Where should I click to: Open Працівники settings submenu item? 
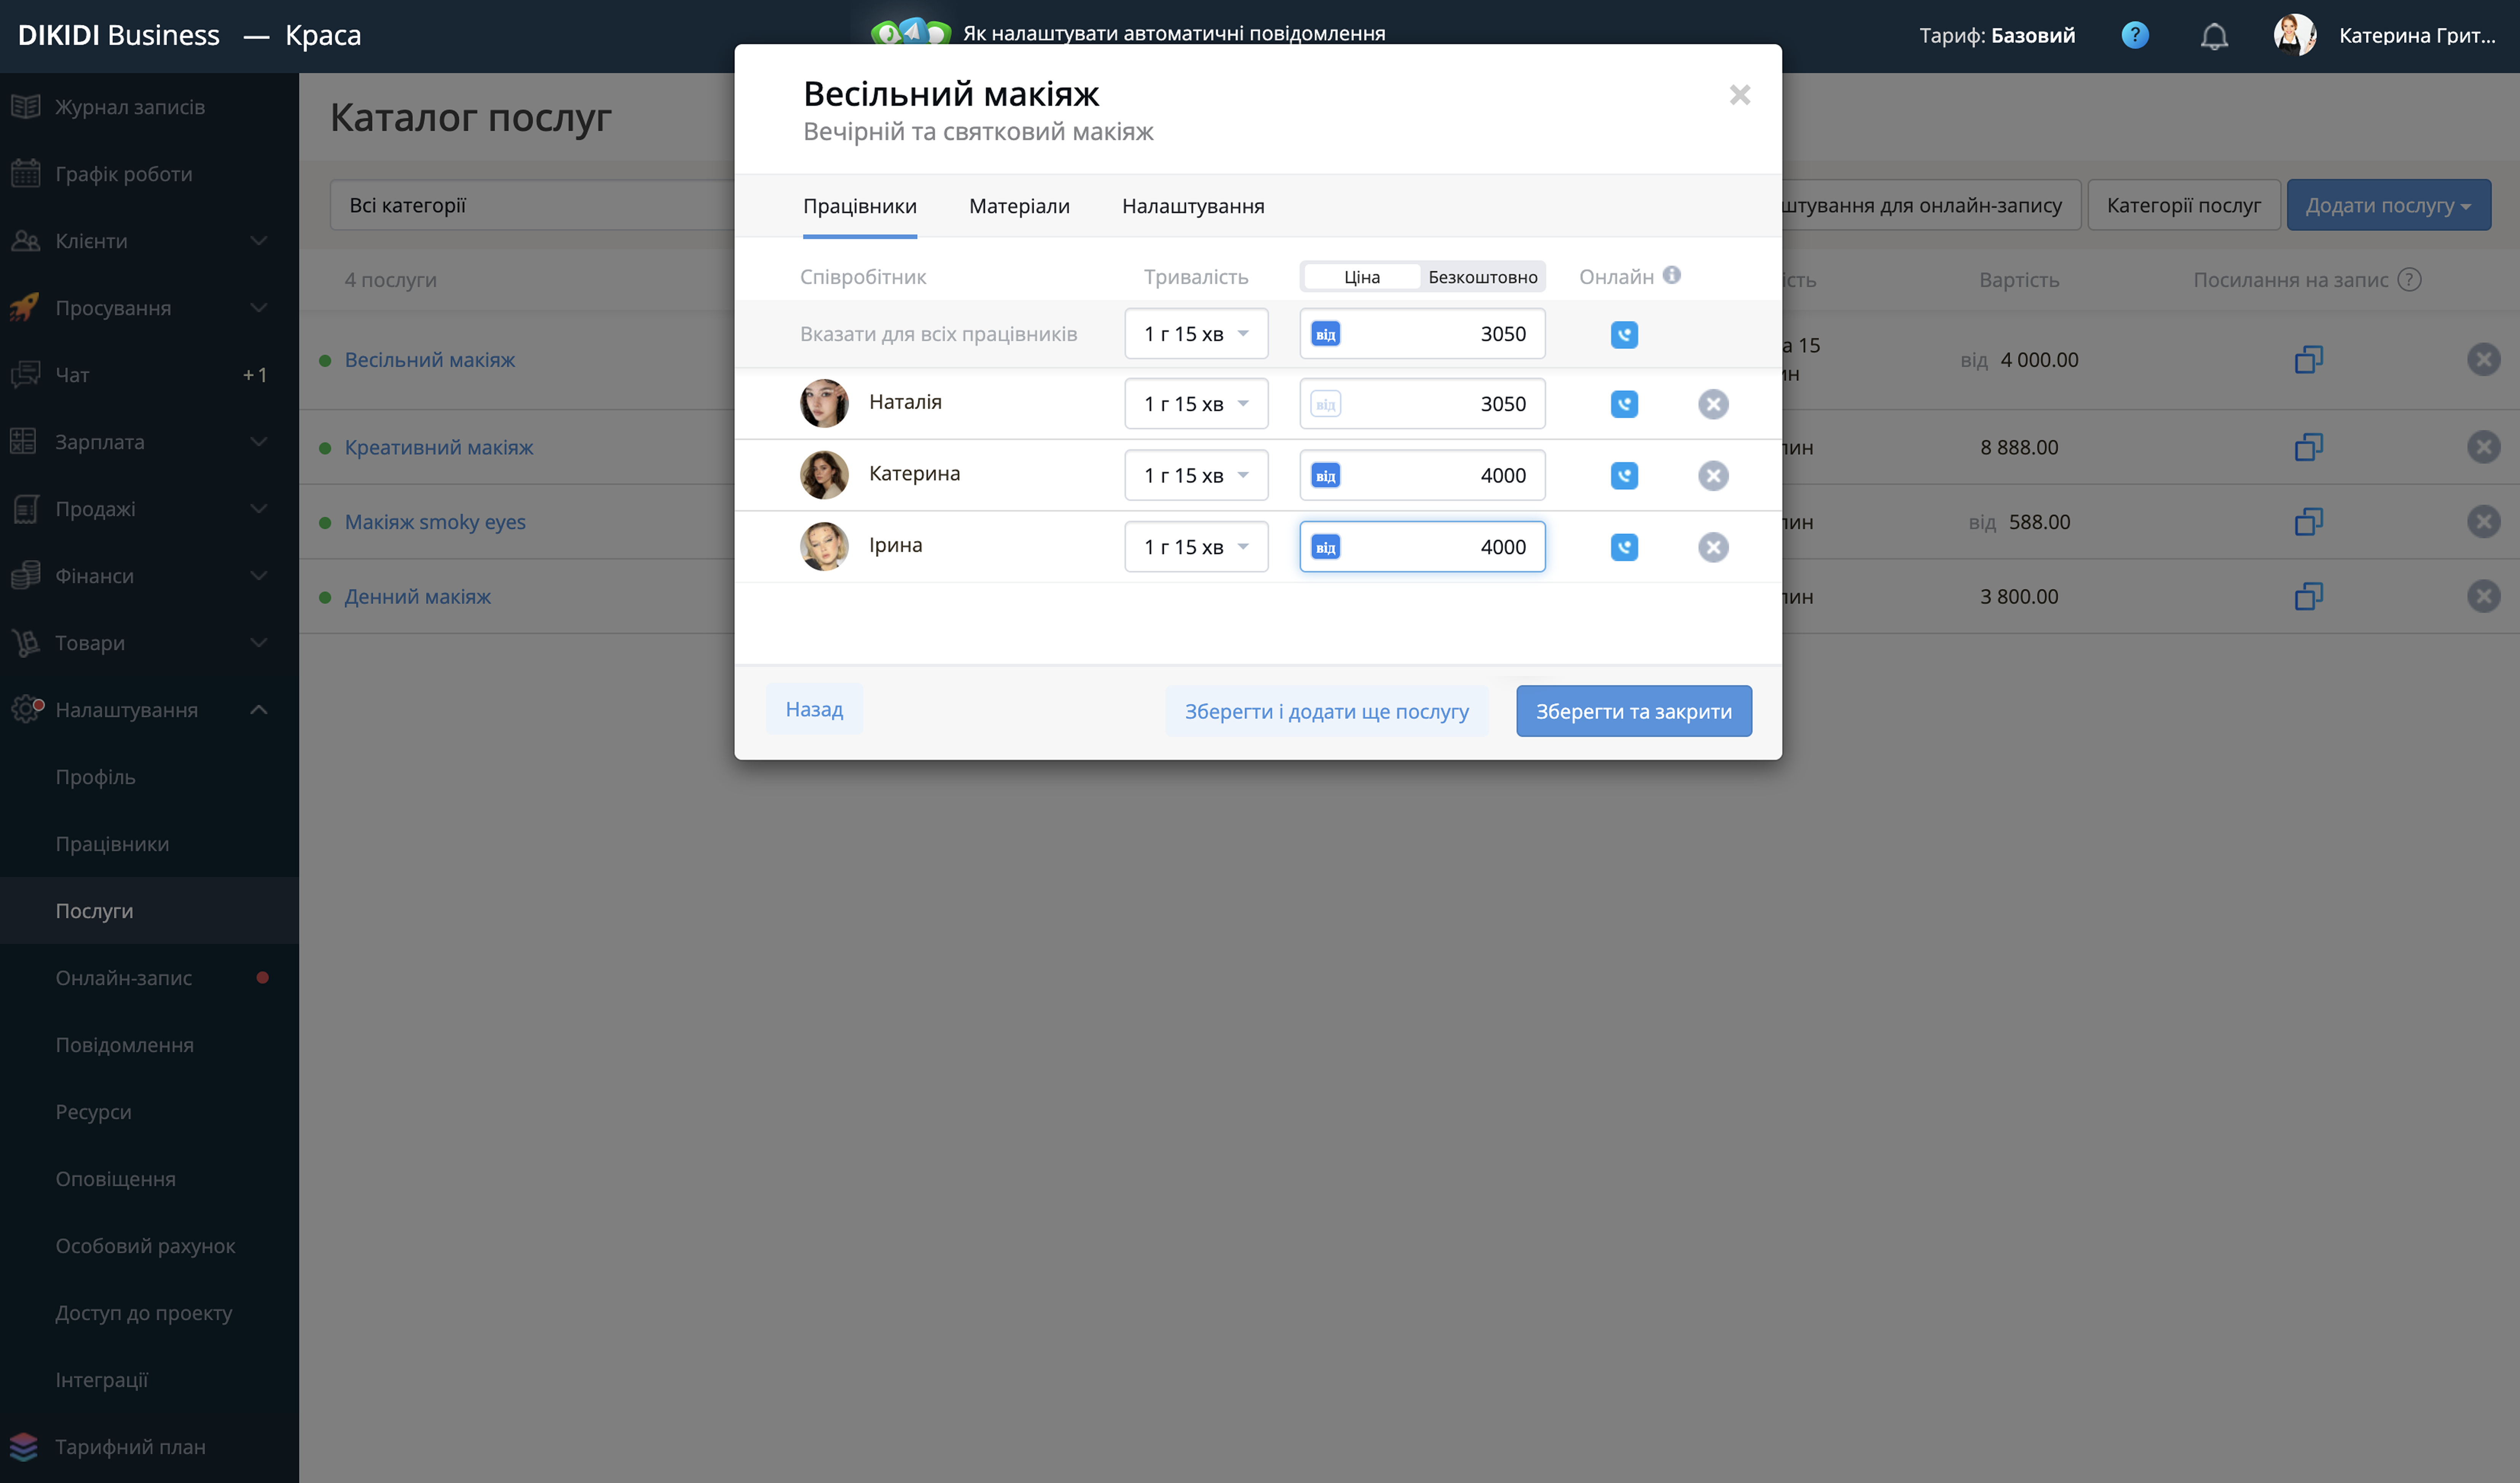(x=149, y=844)
